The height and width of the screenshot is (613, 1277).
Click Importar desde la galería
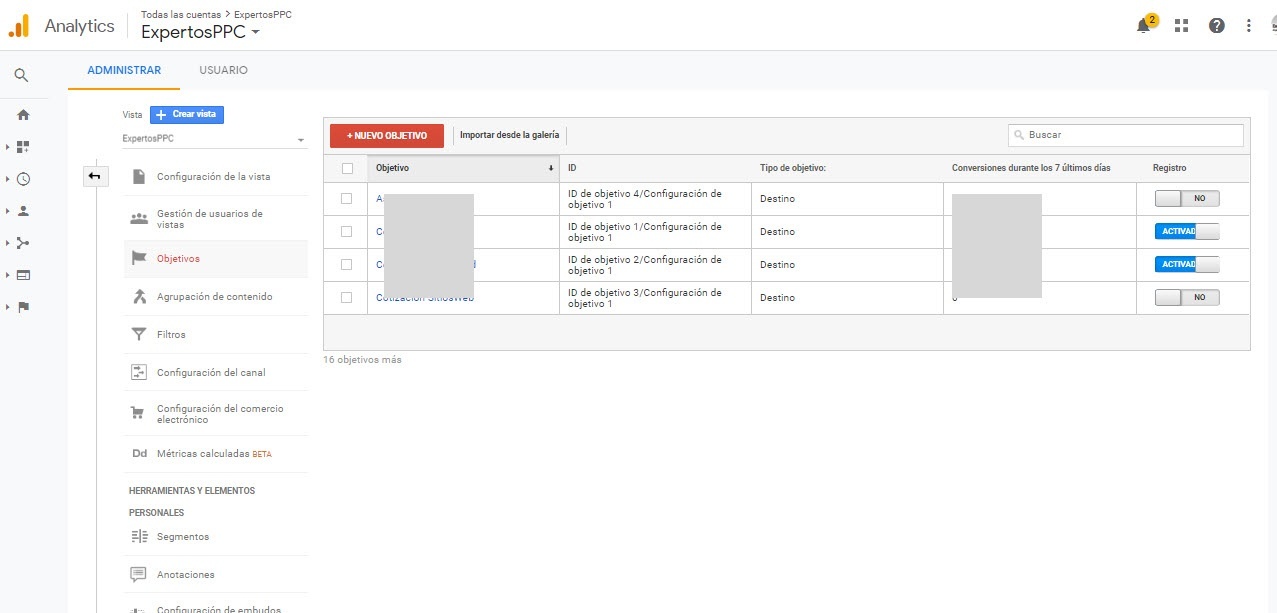[509, 135]
